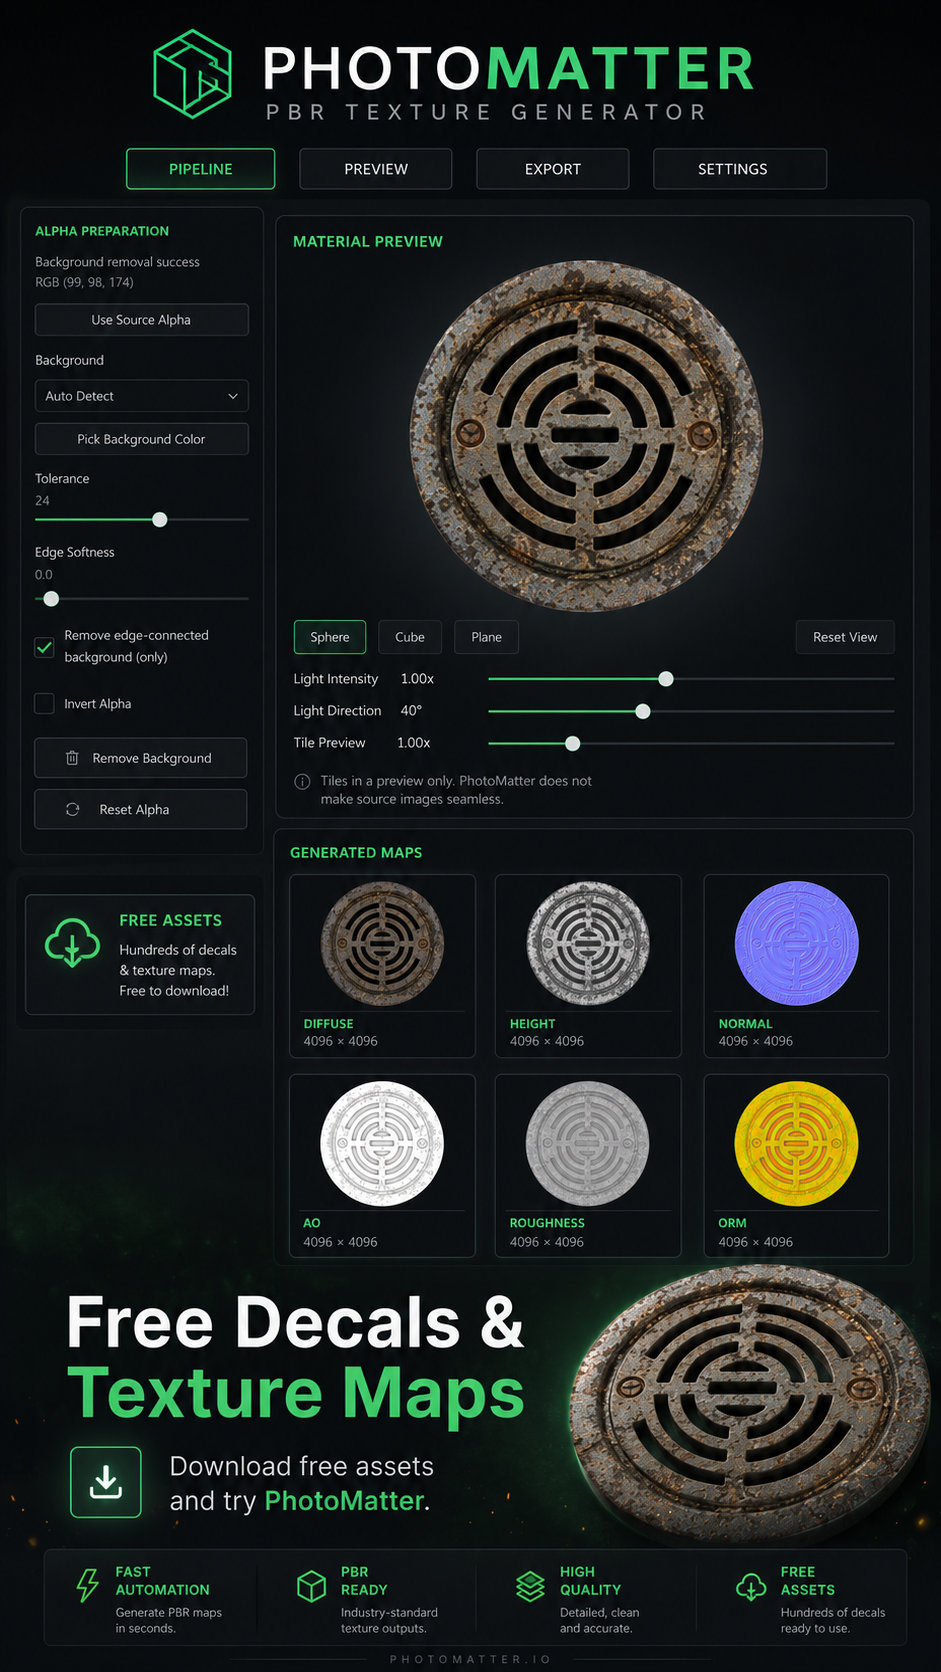
Task: Click the Tolerance value '24'
Action: pyautogui.click(x=42, y=500)
